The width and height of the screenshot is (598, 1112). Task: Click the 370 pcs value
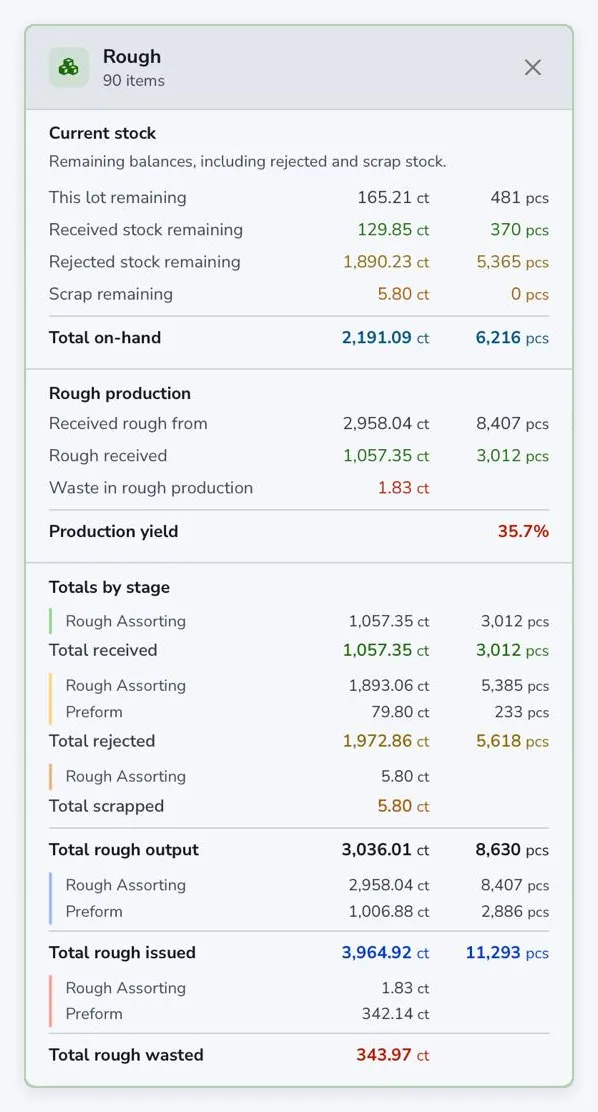tap(519, 230)
